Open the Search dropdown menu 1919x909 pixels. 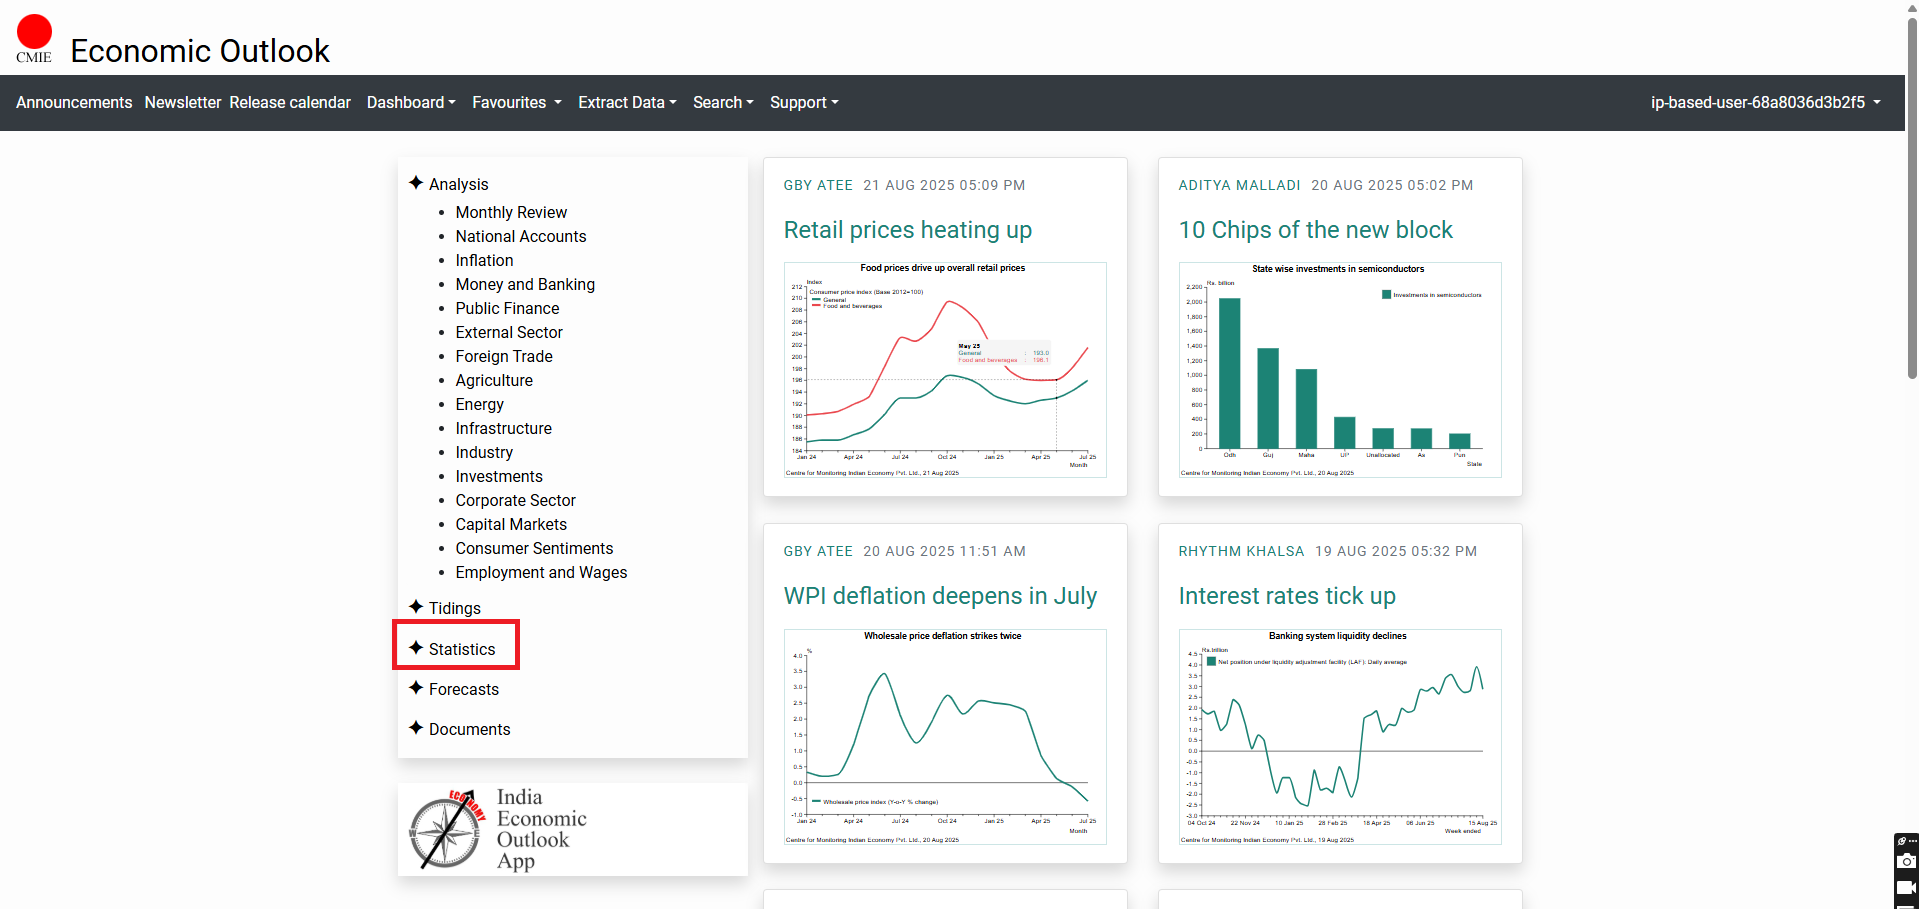pyautogui.click(x=723, y=103)
